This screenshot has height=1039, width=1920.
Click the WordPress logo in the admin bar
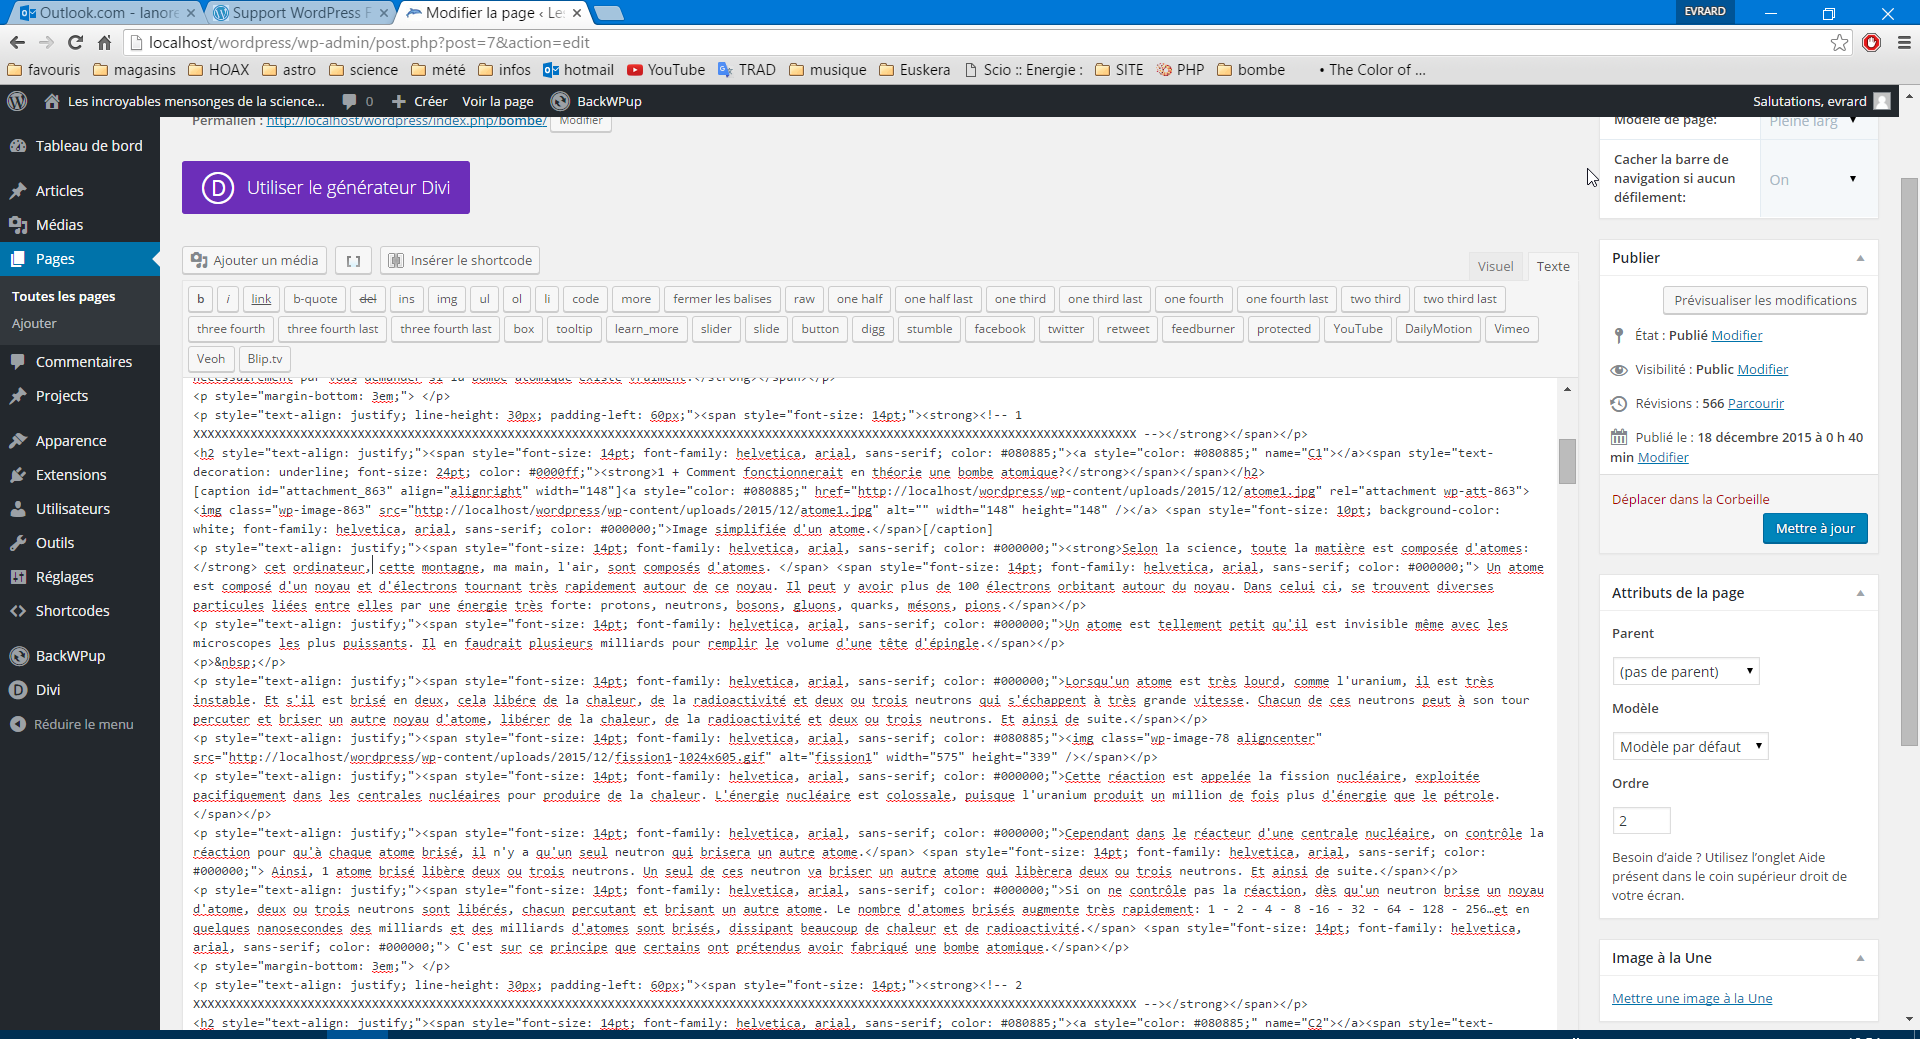[x=17, y=101]
